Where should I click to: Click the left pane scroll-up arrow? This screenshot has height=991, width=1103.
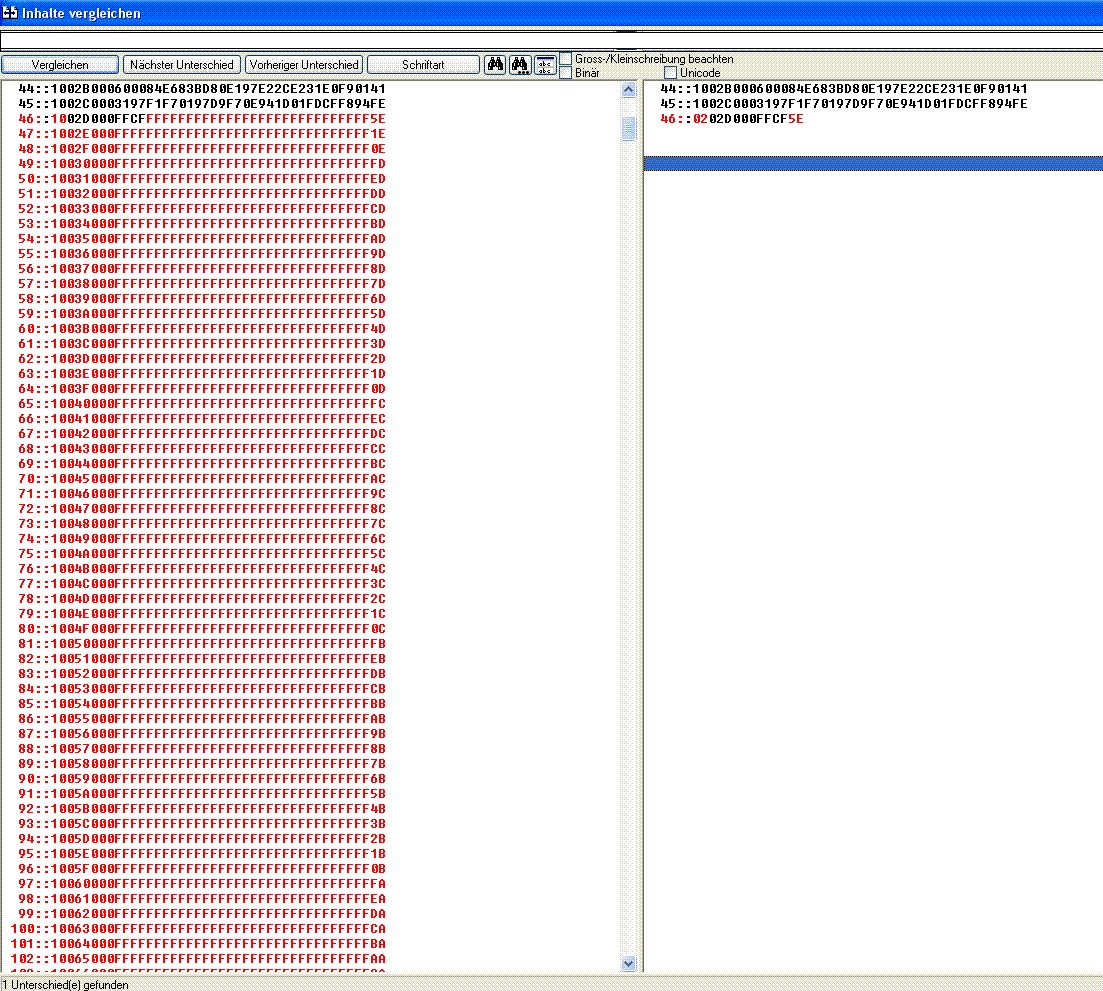tap(629, 90)
